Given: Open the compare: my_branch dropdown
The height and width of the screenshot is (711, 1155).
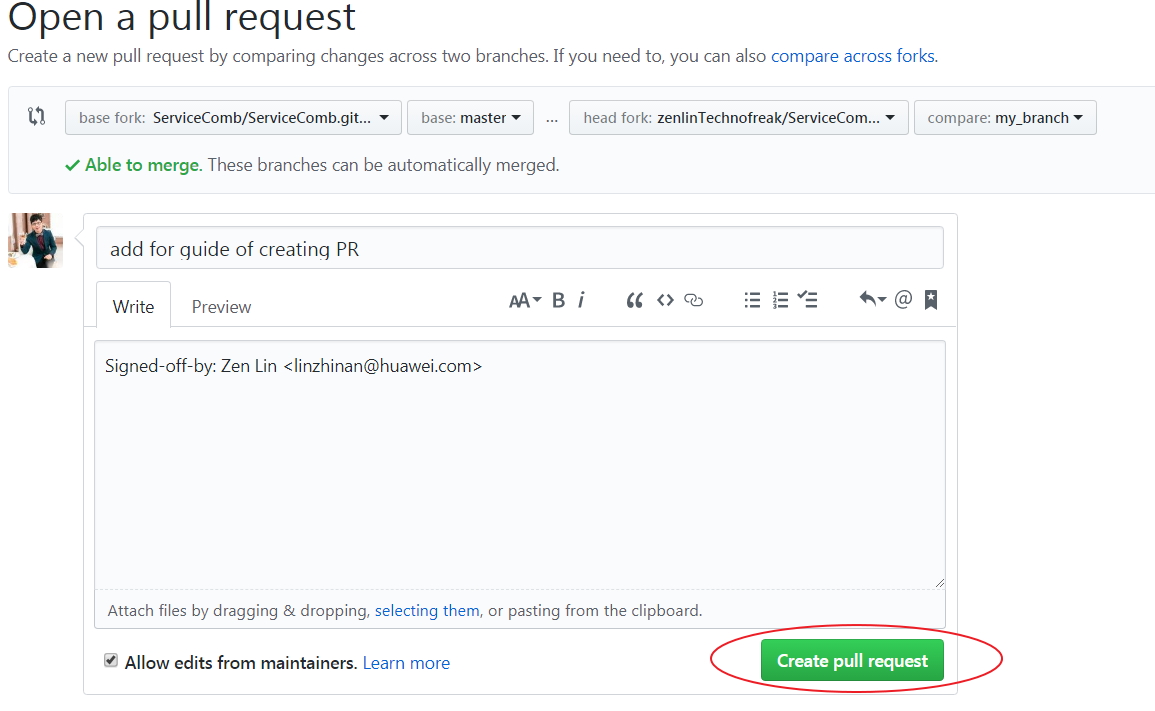Looking at the screenshot, I should (1004, 118).
